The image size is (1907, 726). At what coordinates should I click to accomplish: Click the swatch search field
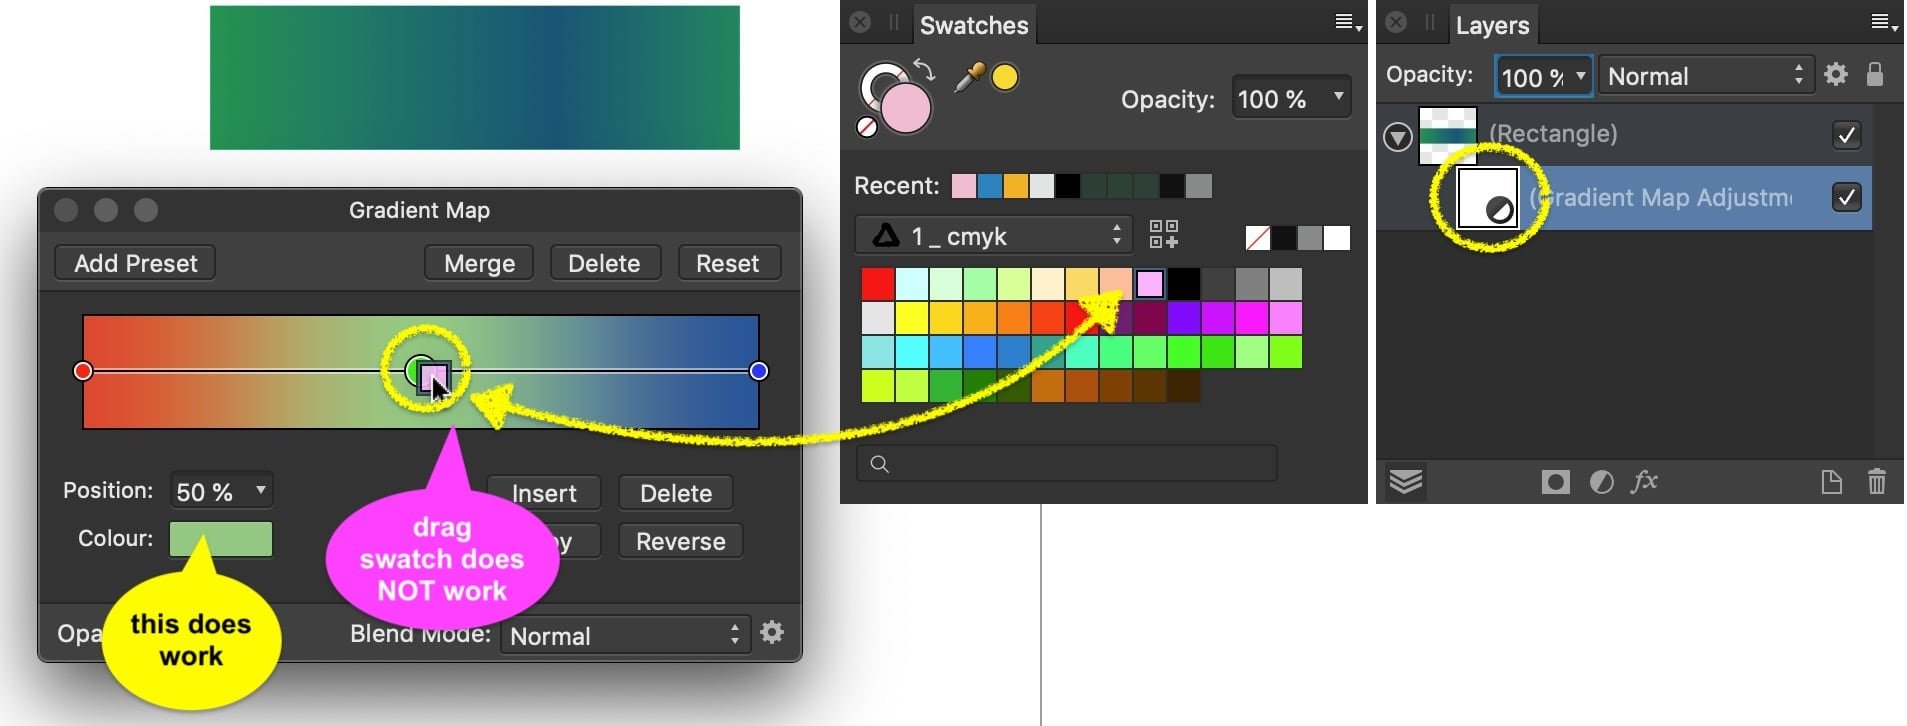[1065, 462]
